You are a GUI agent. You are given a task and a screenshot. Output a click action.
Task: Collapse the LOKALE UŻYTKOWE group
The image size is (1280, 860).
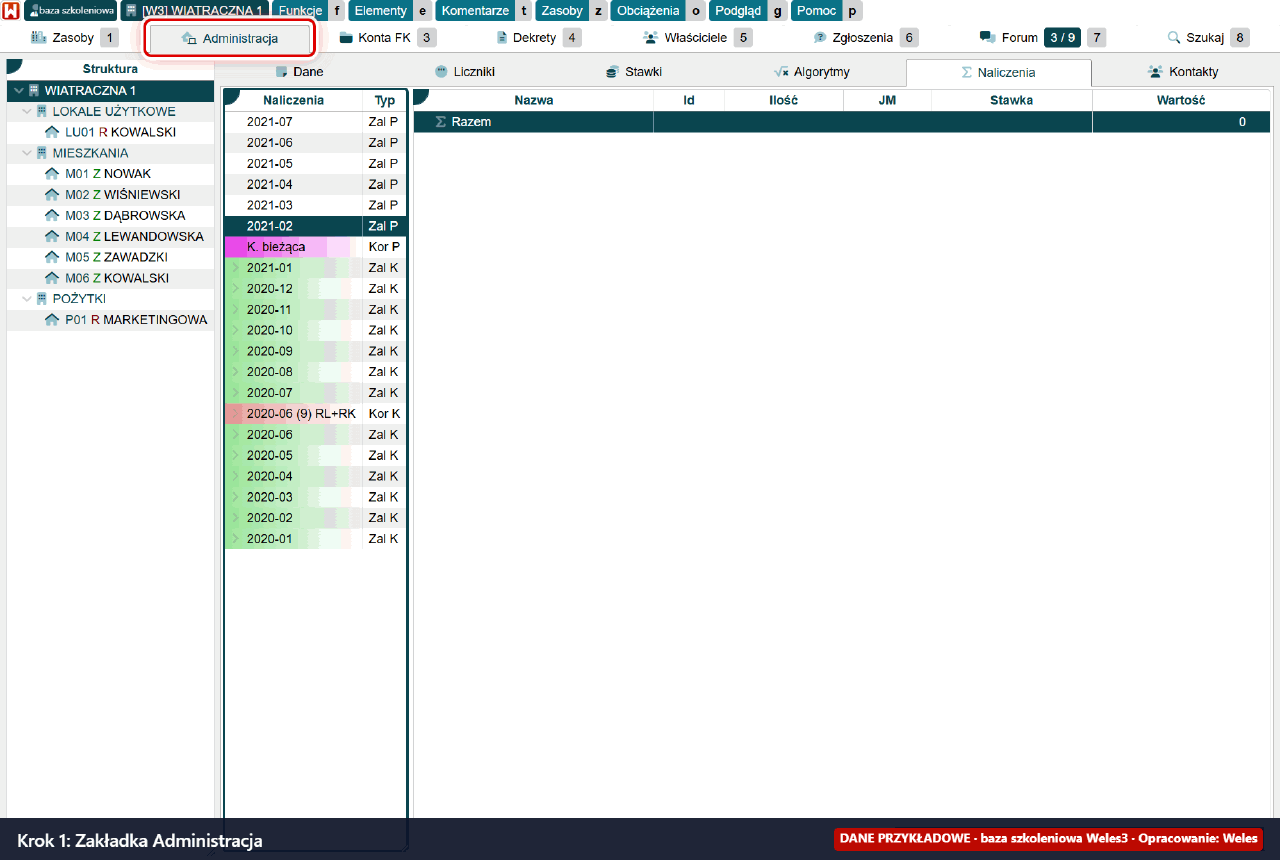(27, 111)
